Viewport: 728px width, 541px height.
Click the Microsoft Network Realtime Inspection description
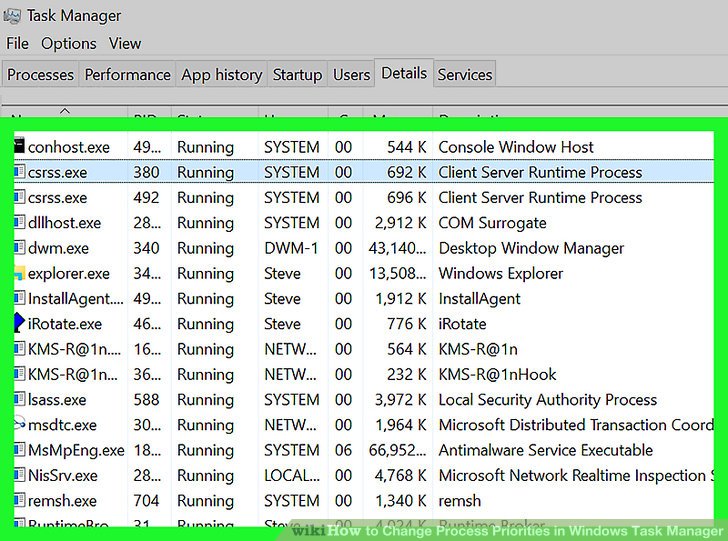576,476
